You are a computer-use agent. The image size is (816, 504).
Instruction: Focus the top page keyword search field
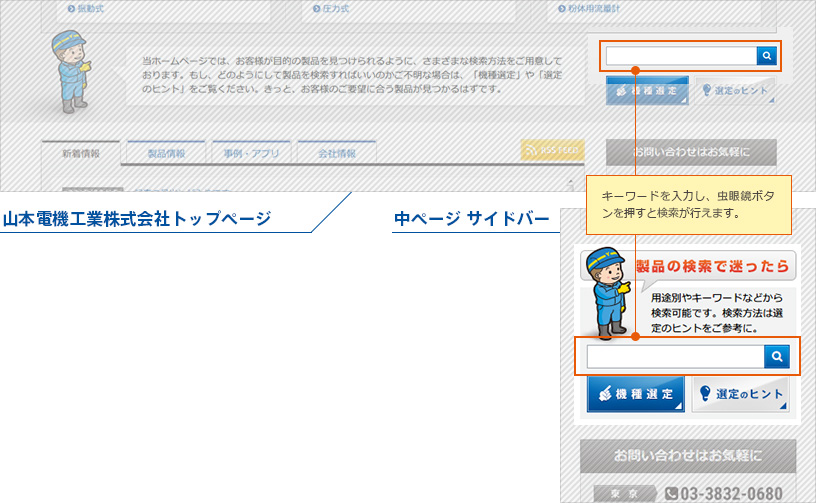(x=681, y=56)
